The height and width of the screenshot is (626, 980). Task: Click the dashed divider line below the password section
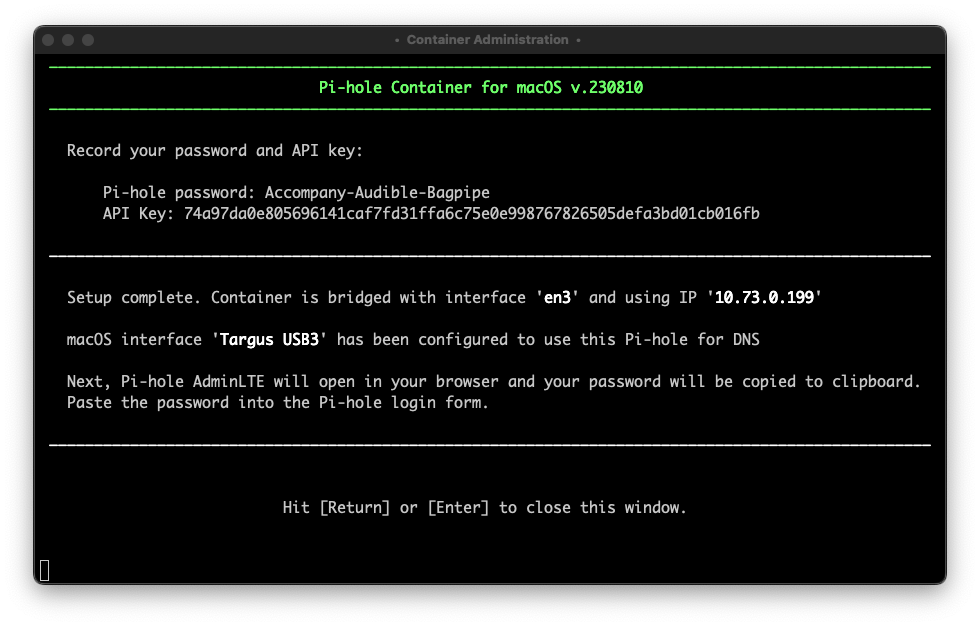coord(490,255)
